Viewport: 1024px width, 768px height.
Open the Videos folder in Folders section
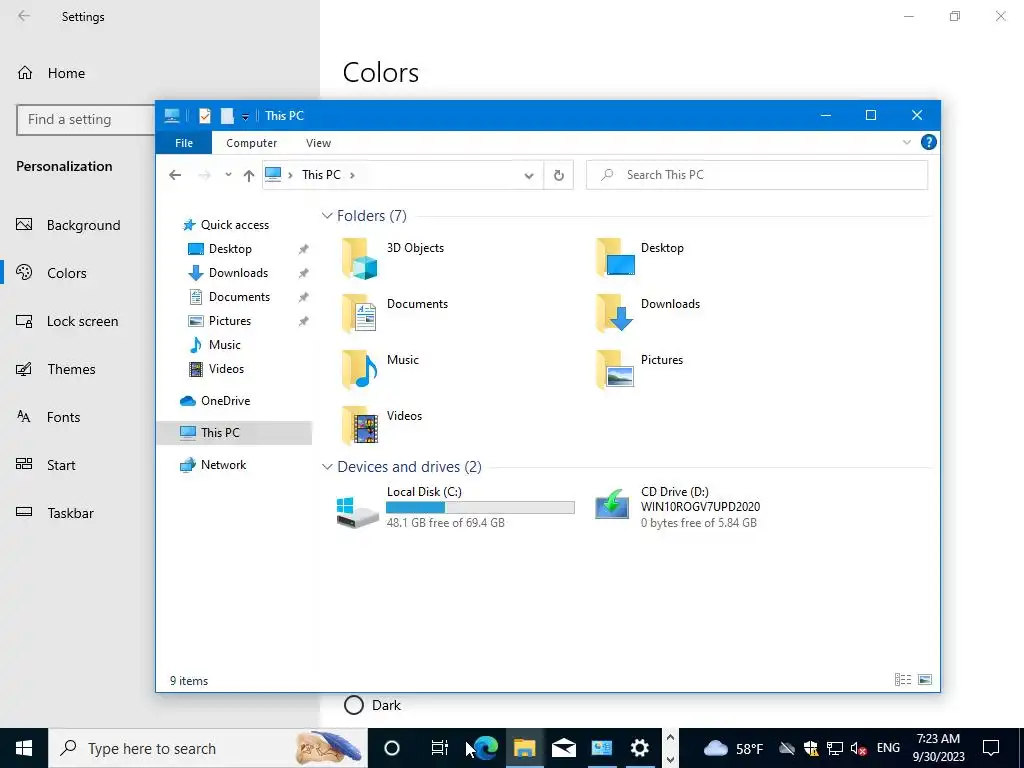click(381, 426)
